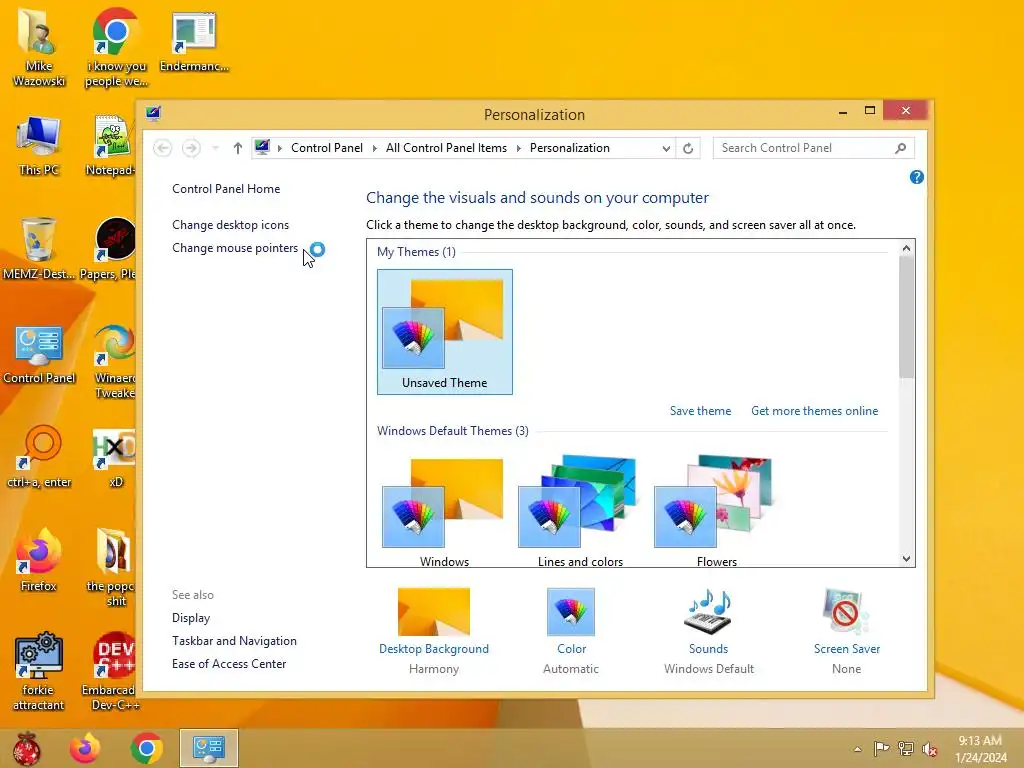Open the xD HxD desktop shortcut
The width and height of the screenshot is (1024, 768).
(114, 457)
